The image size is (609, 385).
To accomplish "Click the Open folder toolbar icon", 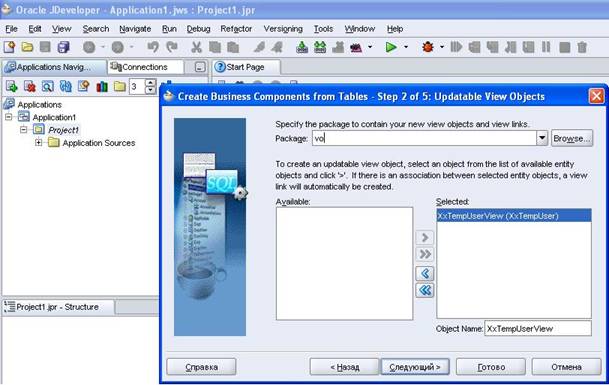I will tap(27, 47).
